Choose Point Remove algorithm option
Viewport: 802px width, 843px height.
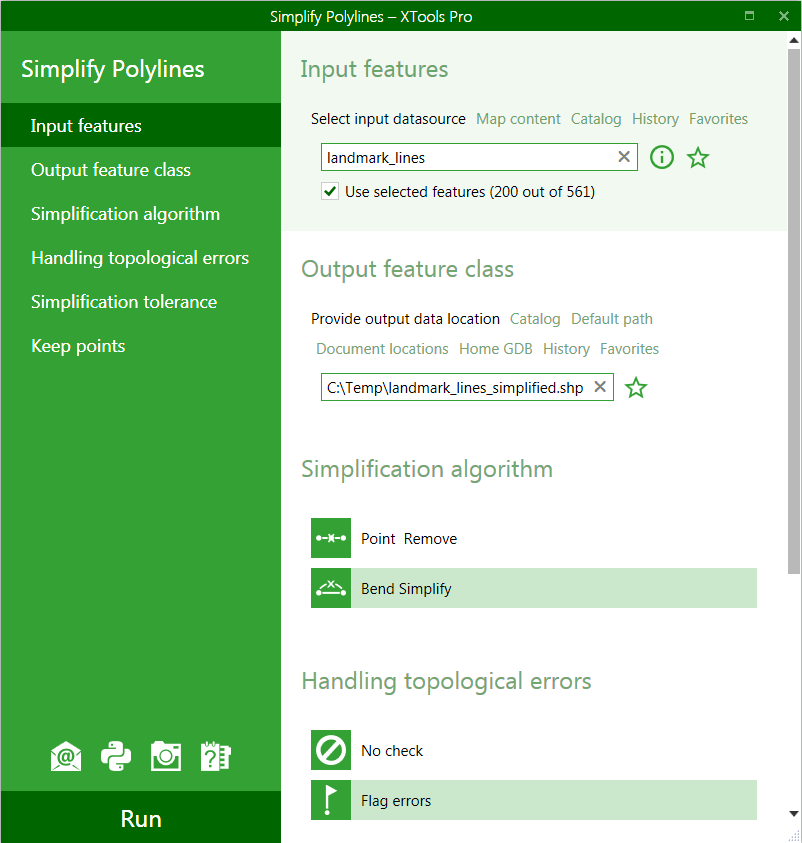click(534, 538)
